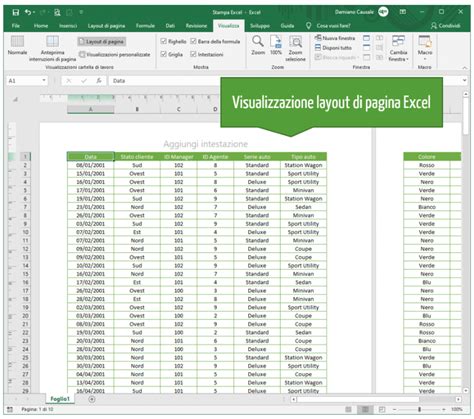Toggle the Griglia checkbox

pos(163,54)
